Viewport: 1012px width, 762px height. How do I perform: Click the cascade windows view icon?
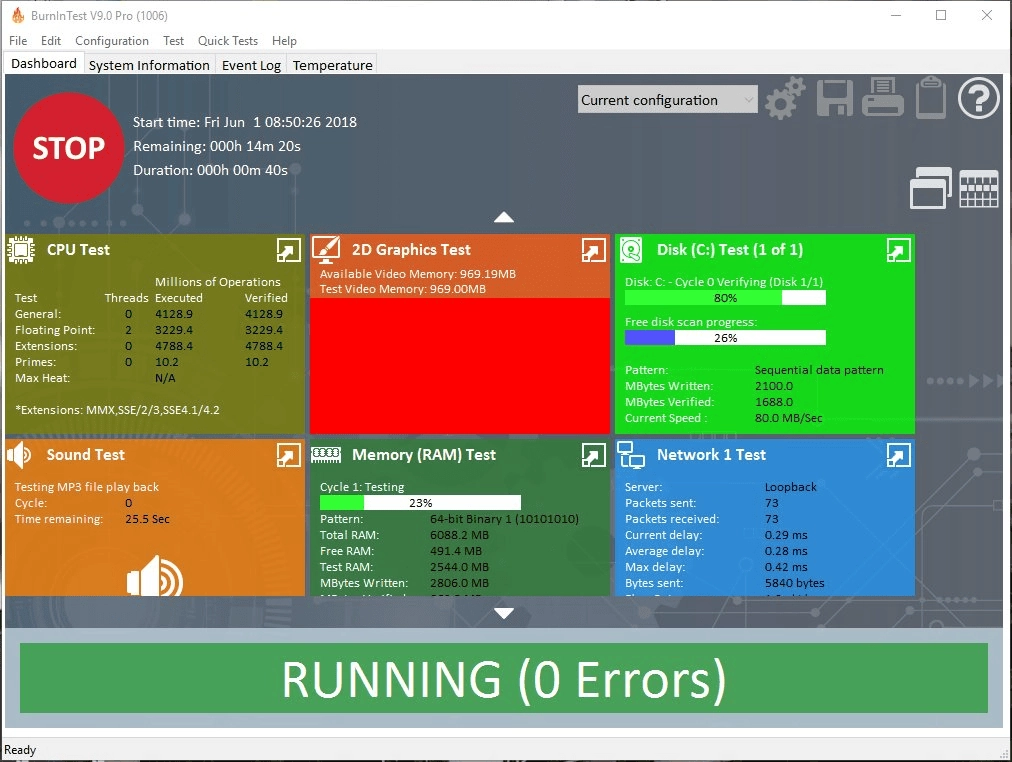point(931,188)
